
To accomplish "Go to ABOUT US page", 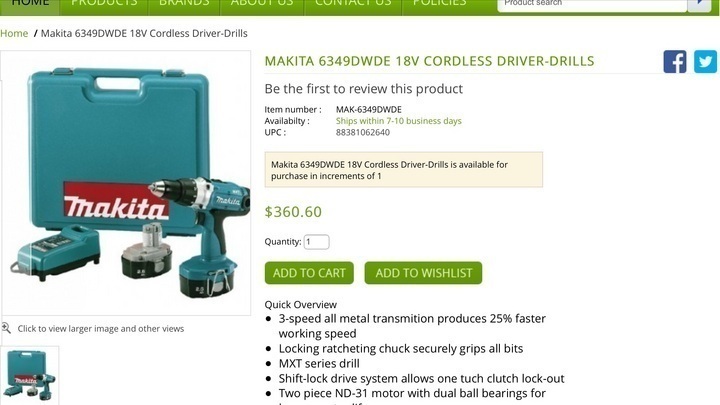I will [262, 5].
